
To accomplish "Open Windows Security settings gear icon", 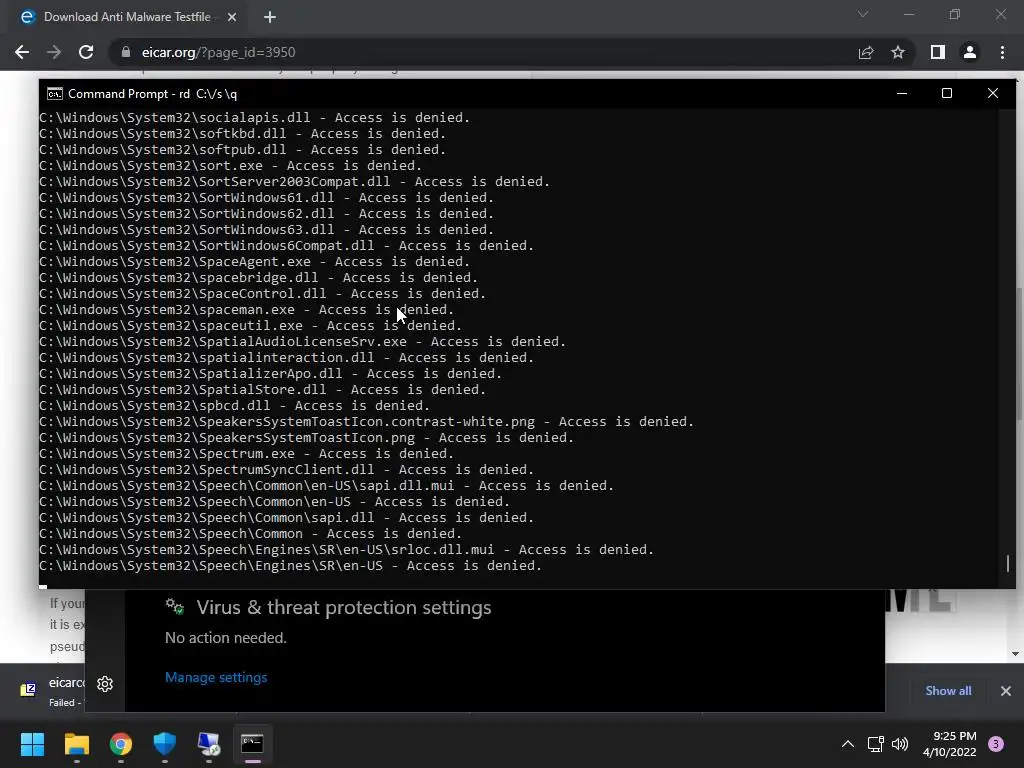I will [105, 684].
